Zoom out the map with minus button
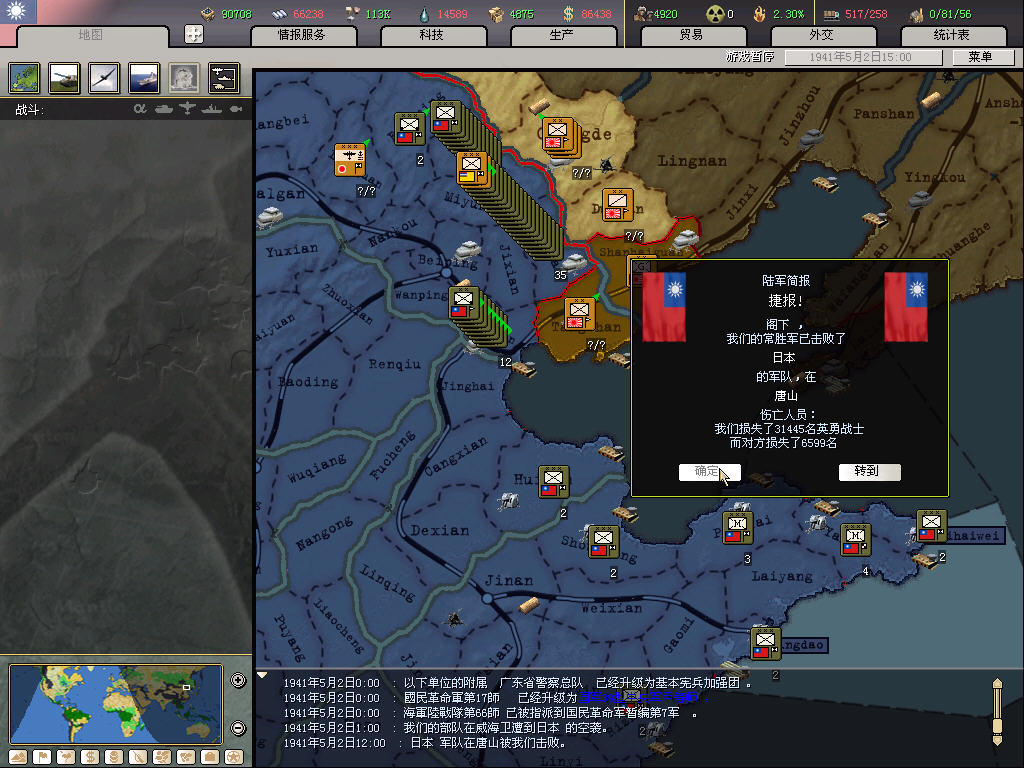Viewport: 1024px width, 768px height. pyautogui.click(x=238, y=728)
